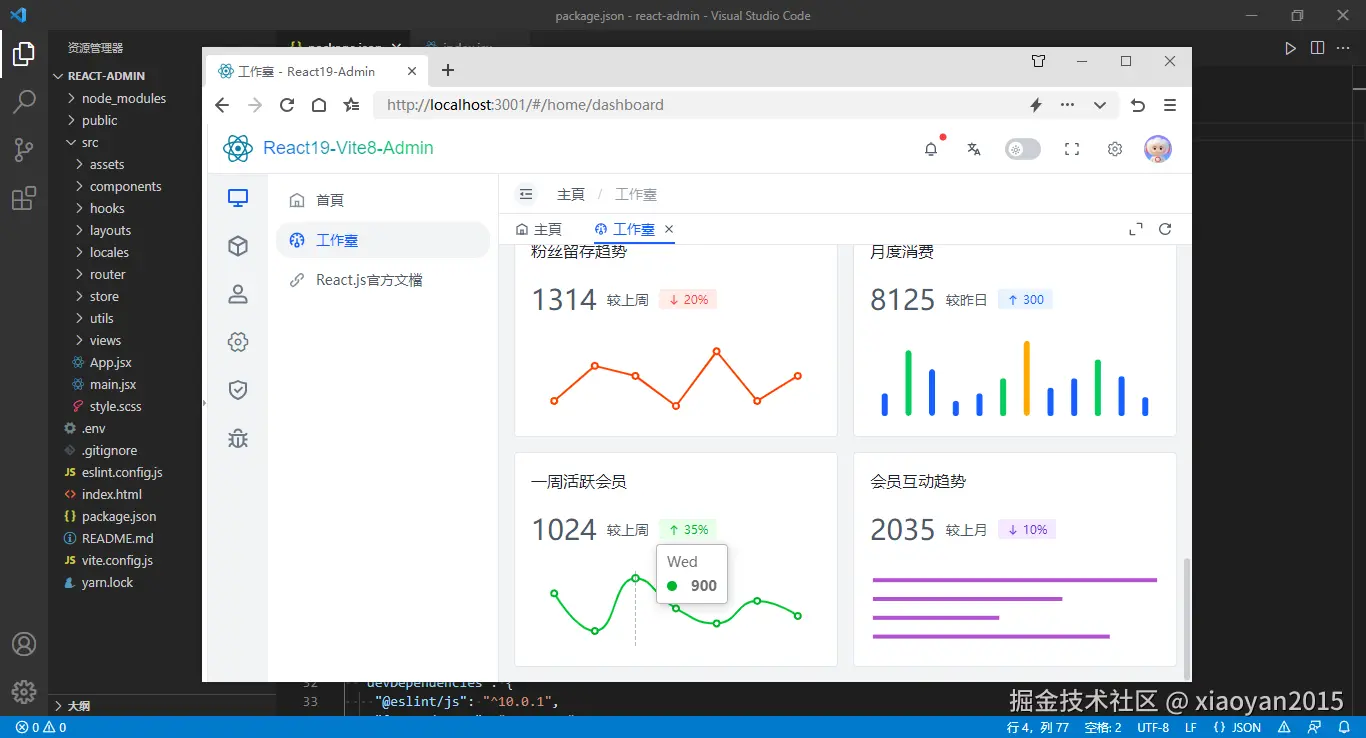This screenshot has width=1366, height=738.
Task: Click the browser back arrow
Action: point(222,105)
